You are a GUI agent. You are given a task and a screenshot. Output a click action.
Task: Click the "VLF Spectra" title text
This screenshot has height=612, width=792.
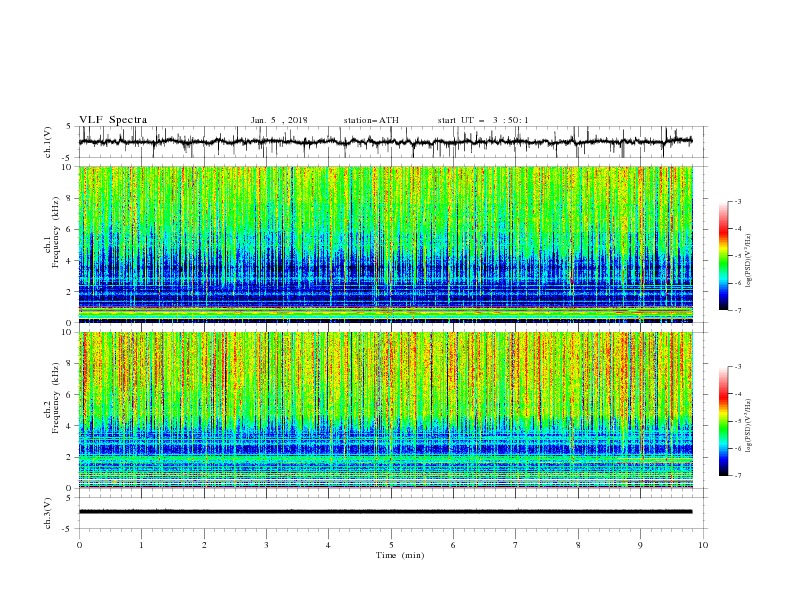pyautogui.click(x=113, y=120)
